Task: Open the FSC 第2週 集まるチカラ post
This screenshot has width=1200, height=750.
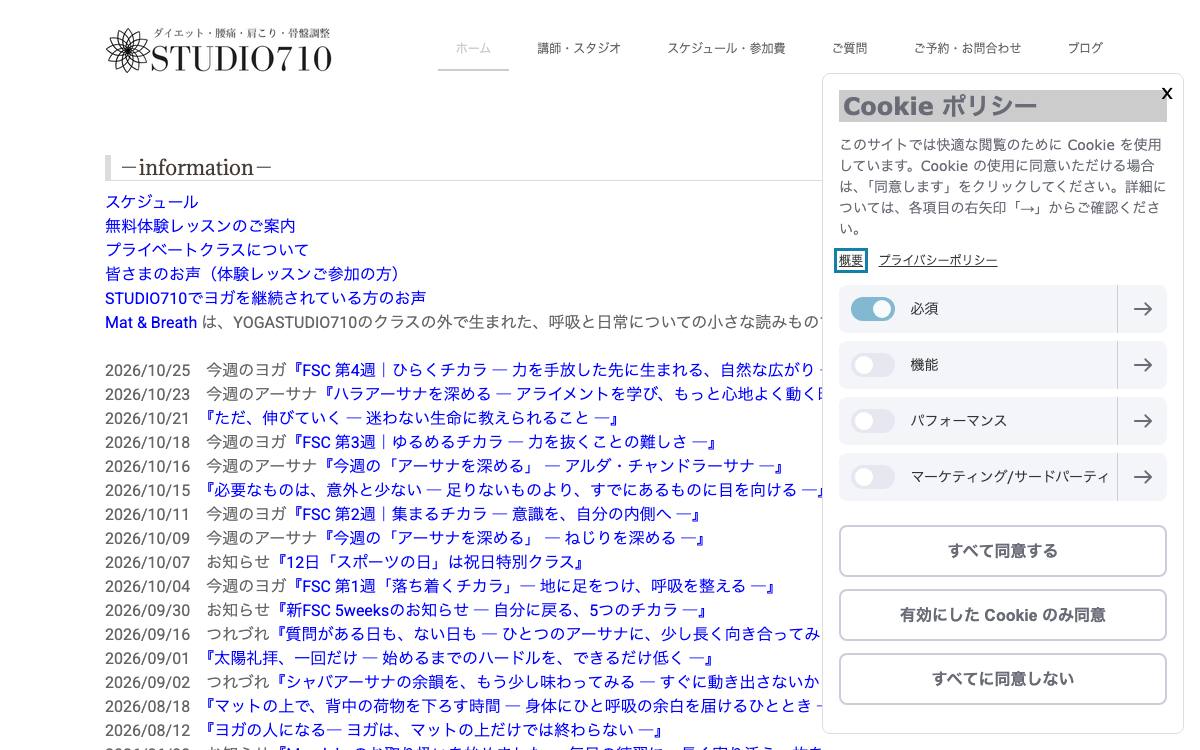Action: [x=495, y=514]
